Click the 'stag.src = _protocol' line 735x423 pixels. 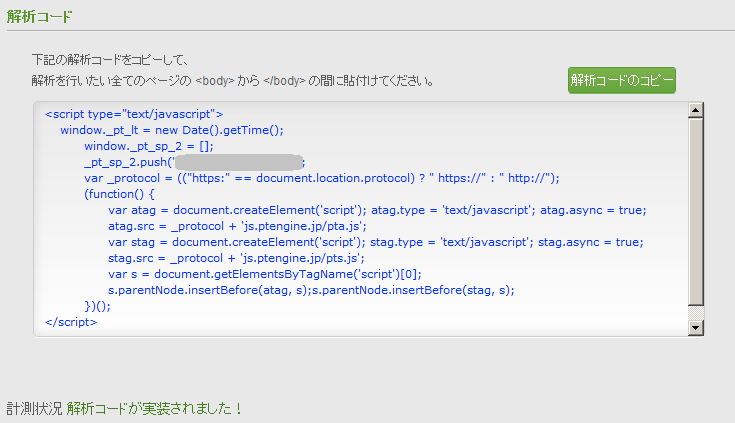[236, 257]
